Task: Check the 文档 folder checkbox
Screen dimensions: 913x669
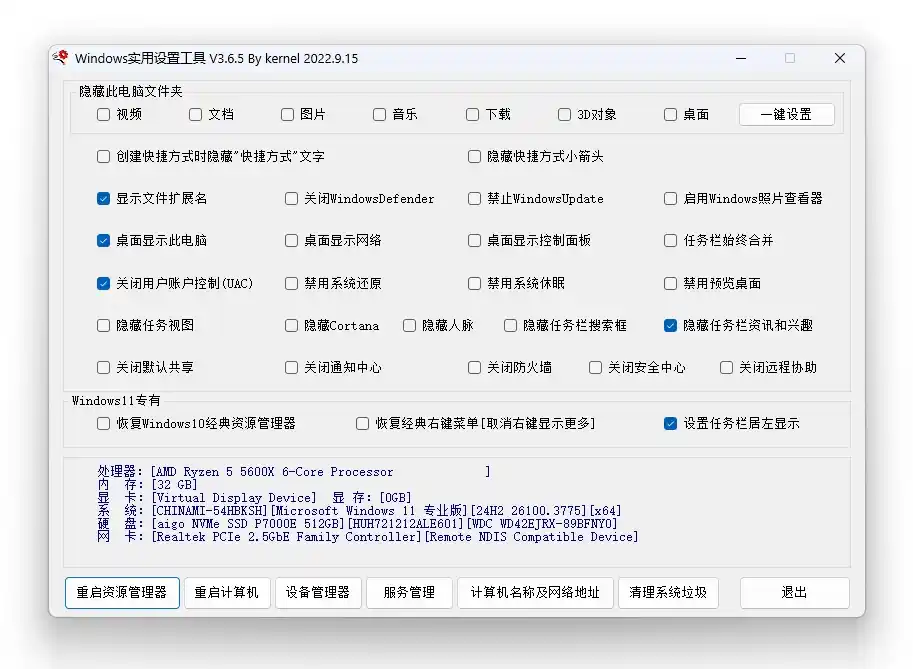Action: (196, 115)
